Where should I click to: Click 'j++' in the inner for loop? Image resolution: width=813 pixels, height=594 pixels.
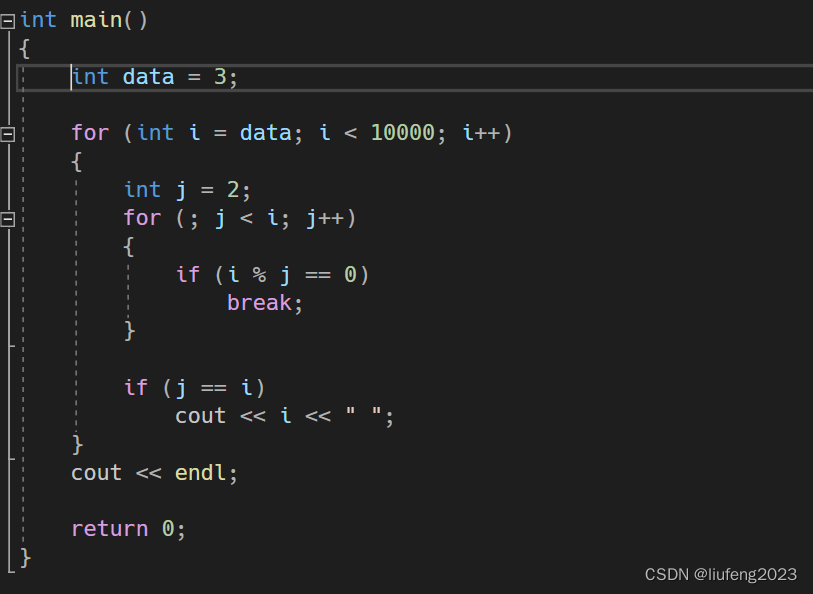point(325,218)
